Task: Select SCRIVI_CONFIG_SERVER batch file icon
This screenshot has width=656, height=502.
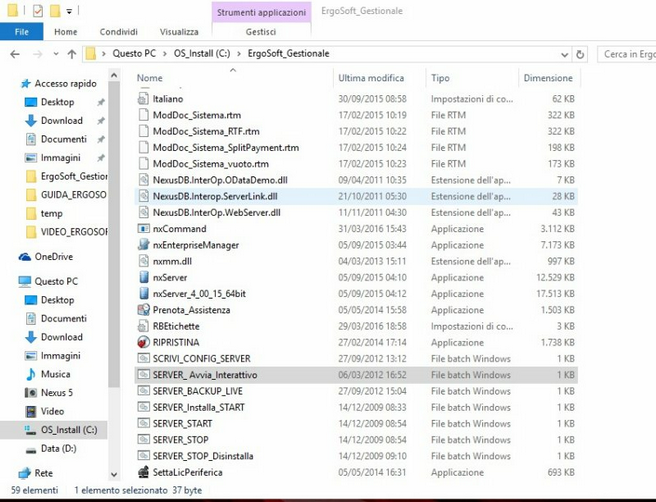Action: point(143,359)
